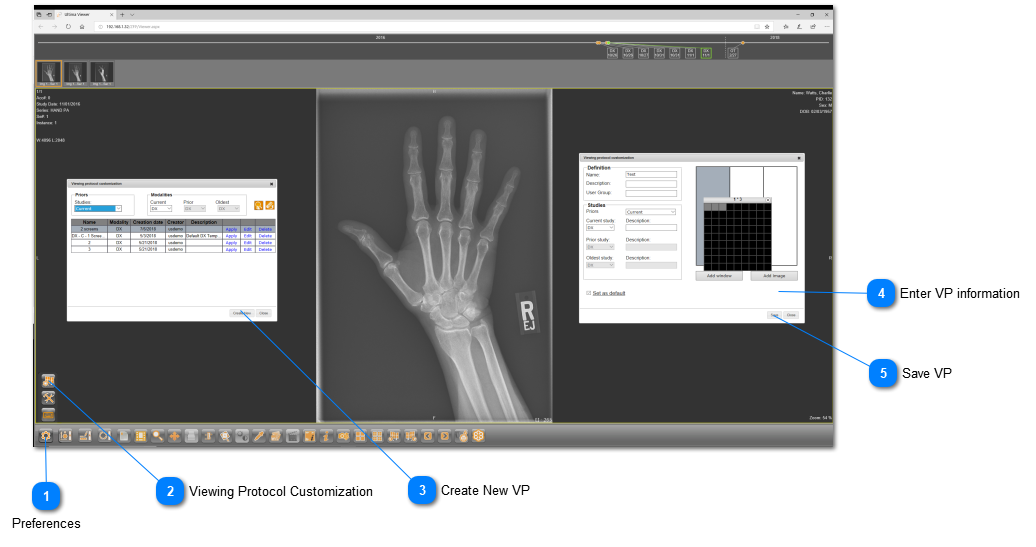Click into the 'Name' field containing Test
The width and height of the screenshot is (1036, 547).
[x=651, y=174]
